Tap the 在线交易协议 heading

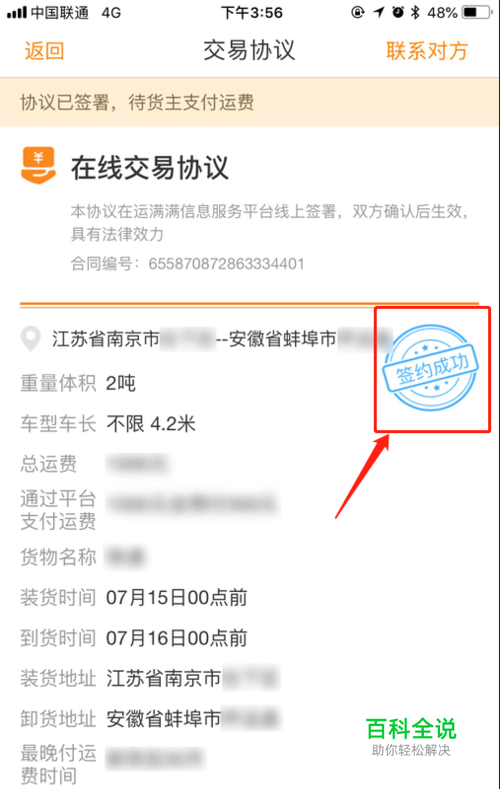(150, 168)
